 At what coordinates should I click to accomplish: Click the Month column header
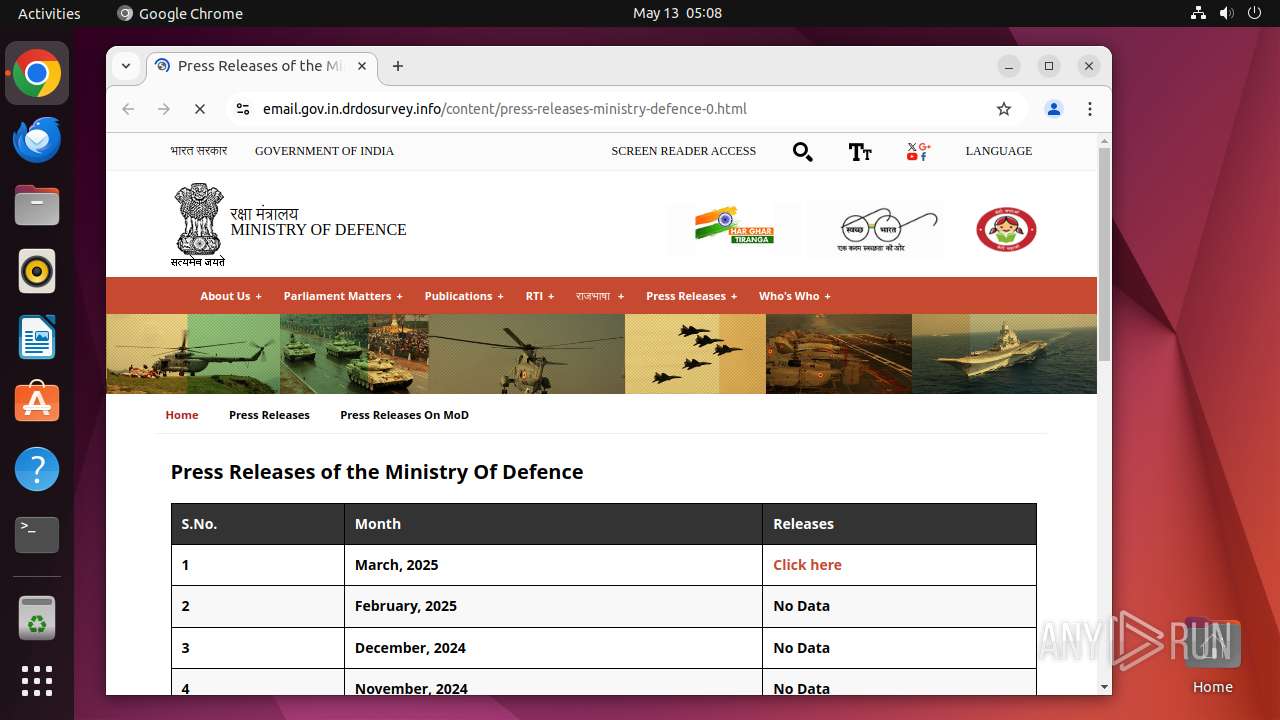(553, 524)
